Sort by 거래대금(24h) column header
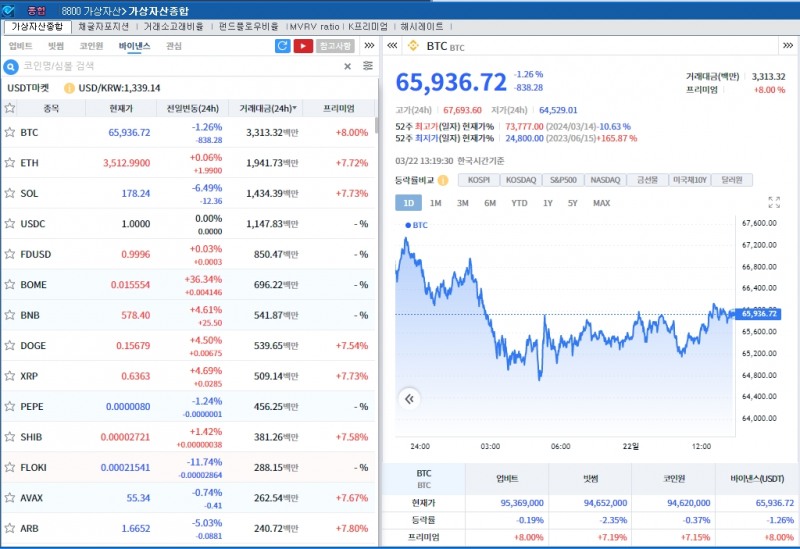The width and height of the screenshot is (800, 549). (x=267, y=108)
